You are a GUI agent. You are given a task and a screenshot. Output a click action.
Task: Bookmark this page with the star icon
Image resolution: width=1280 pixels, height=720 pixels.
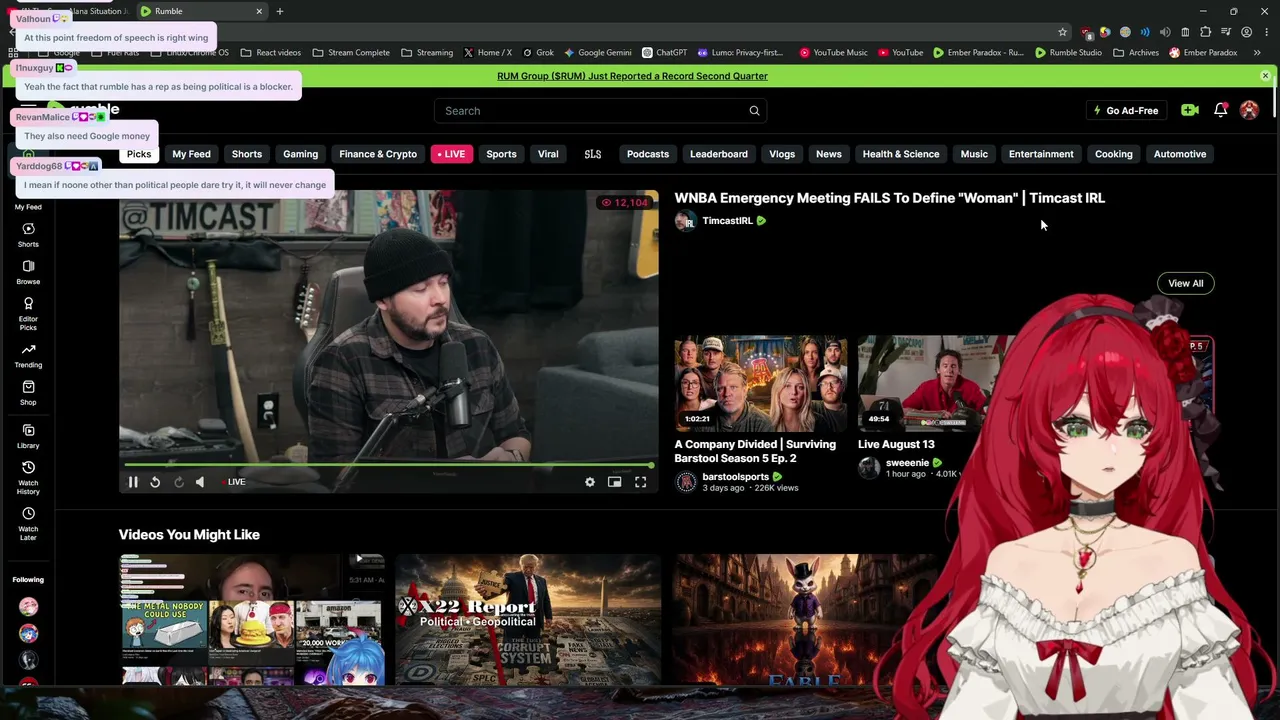tap(1063, 32)
